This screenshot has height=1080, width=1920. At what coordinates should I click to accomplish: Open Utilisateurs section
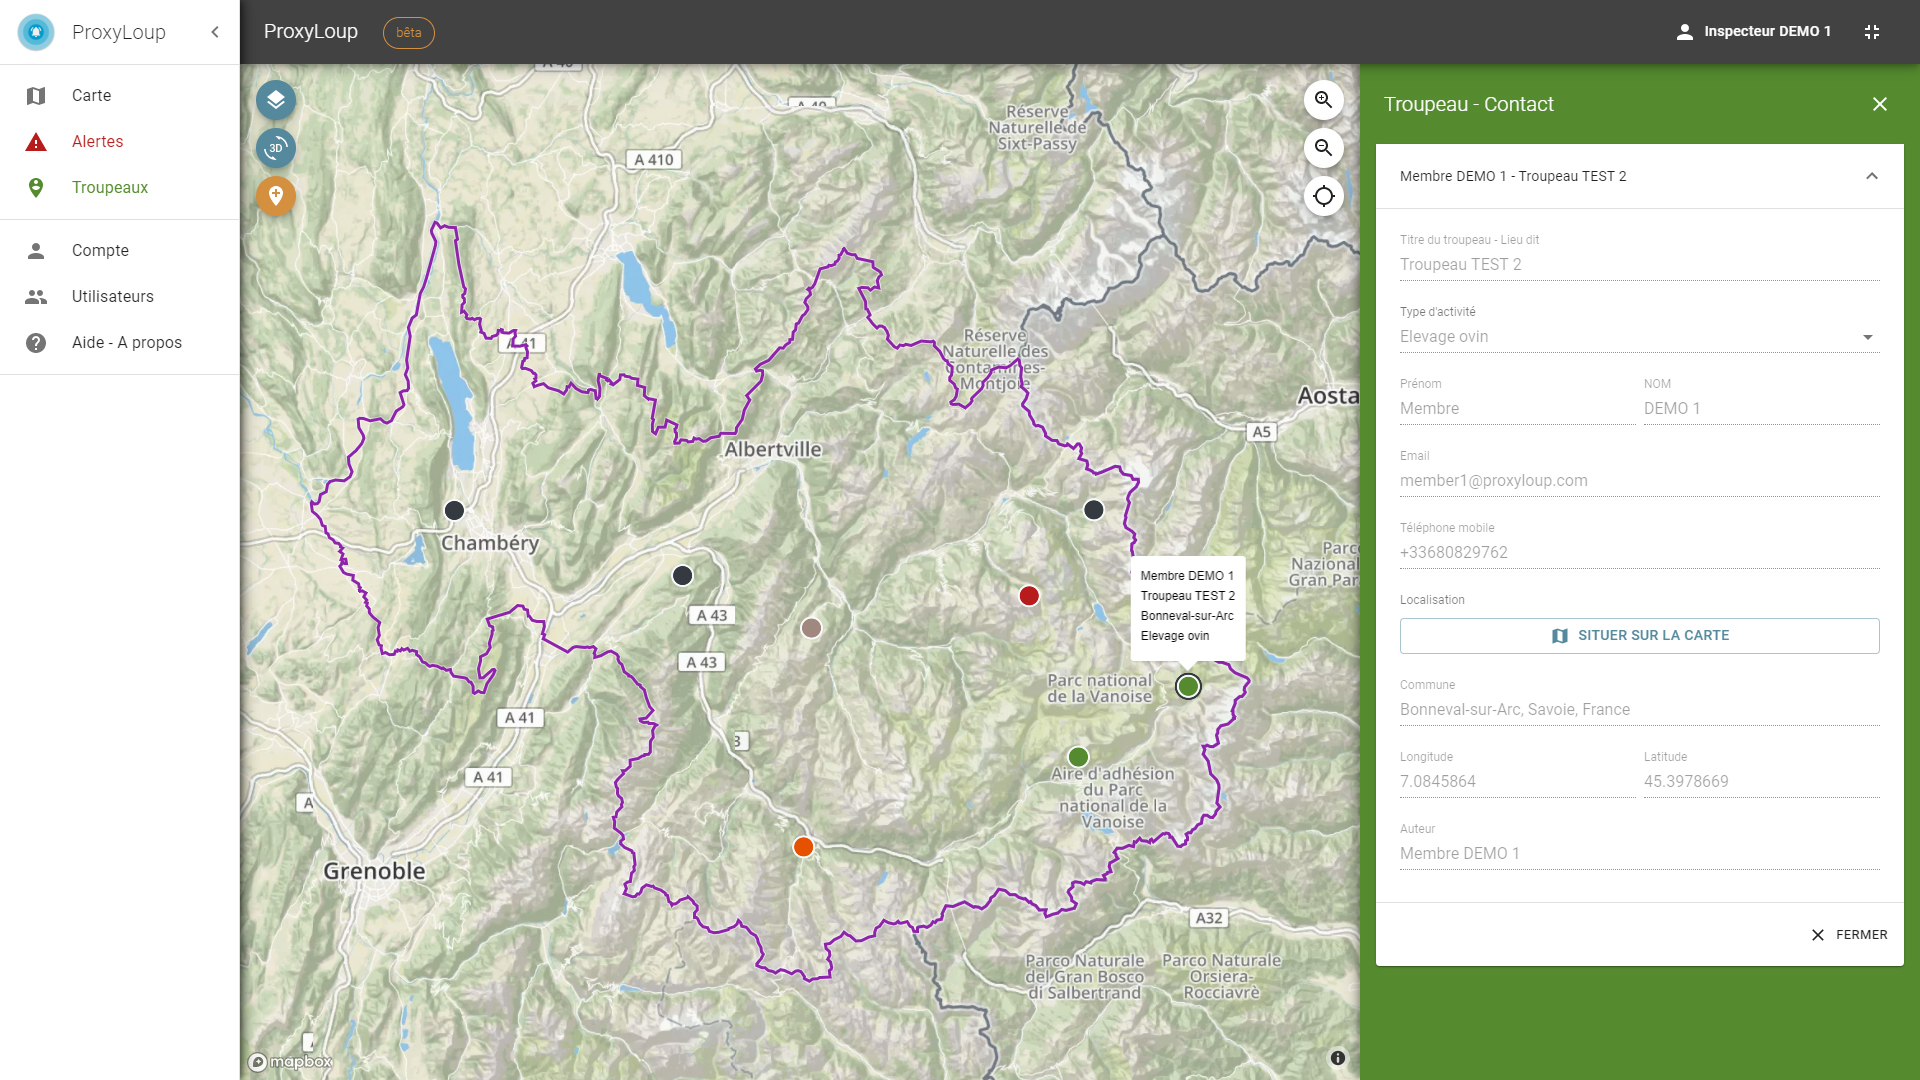point(120,297)
